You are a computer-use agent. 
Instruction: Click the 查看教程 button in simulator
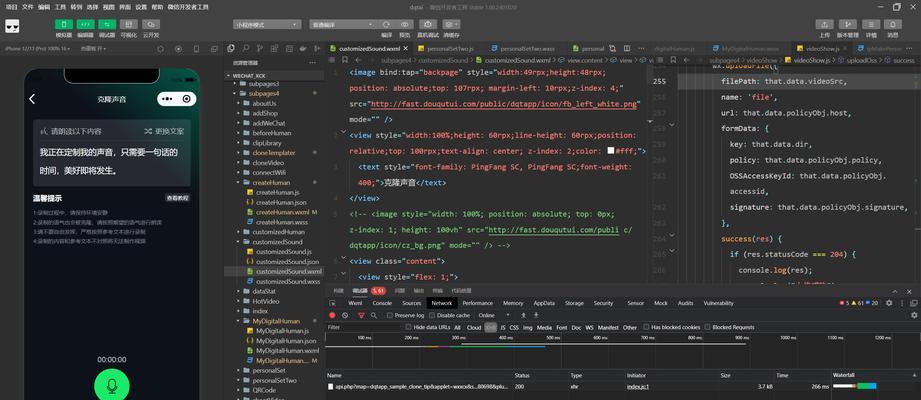click(177, 199)
